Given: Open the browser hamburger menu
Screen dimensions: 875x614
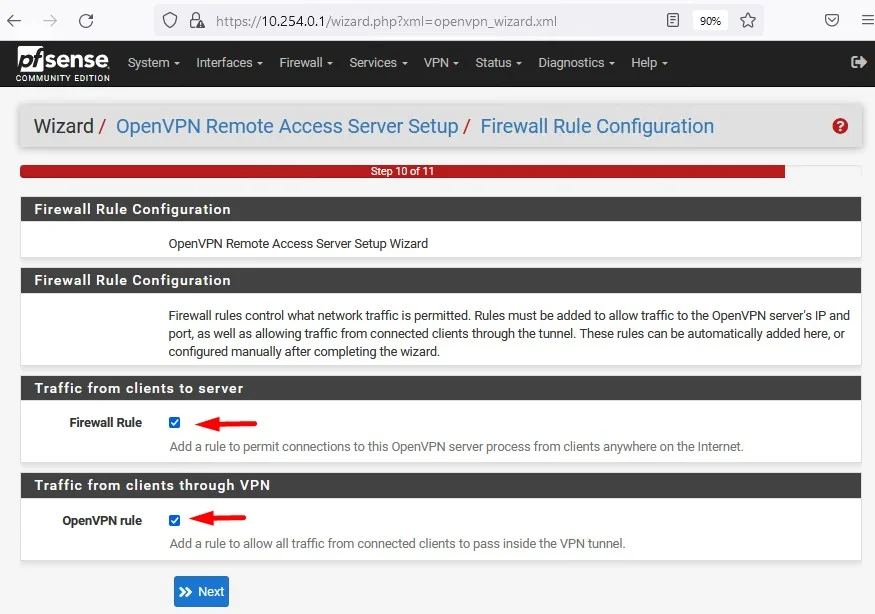Looking at the screenshot, I should pos(867,21).
